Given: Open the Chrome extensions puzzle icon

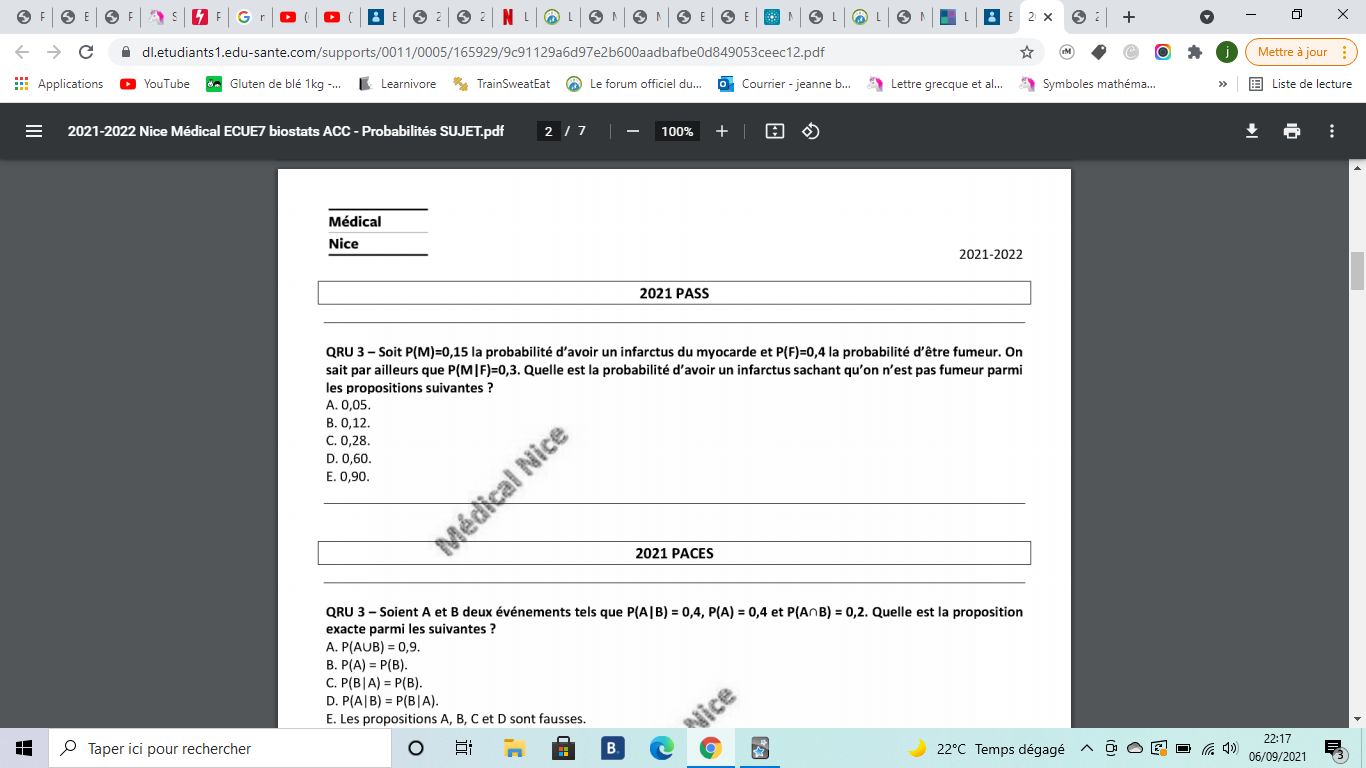Looking at the screenshot, I should (1194, 52).
